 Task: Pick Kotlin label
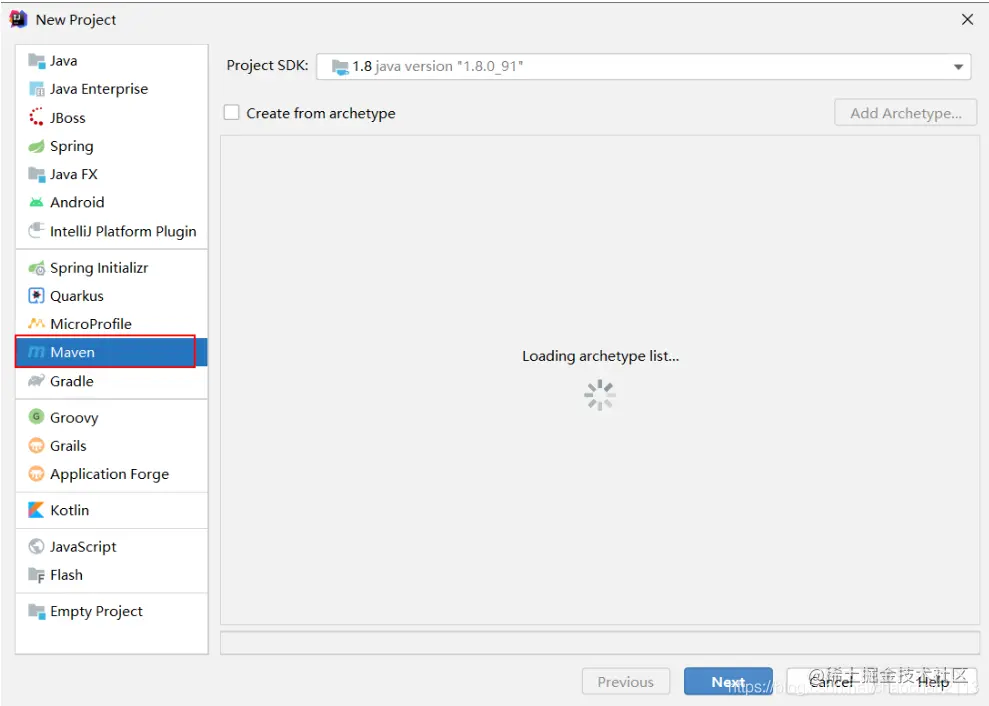(69, 510)
